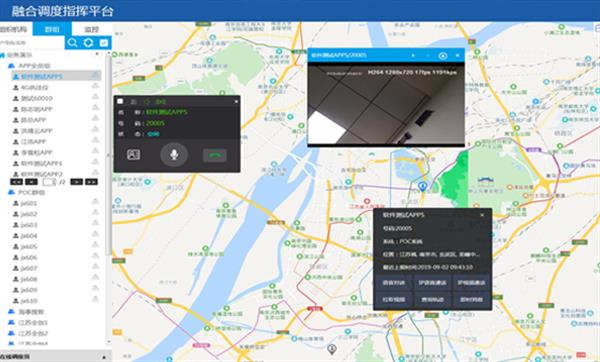Click the microphone talk button in call panel

174,155
